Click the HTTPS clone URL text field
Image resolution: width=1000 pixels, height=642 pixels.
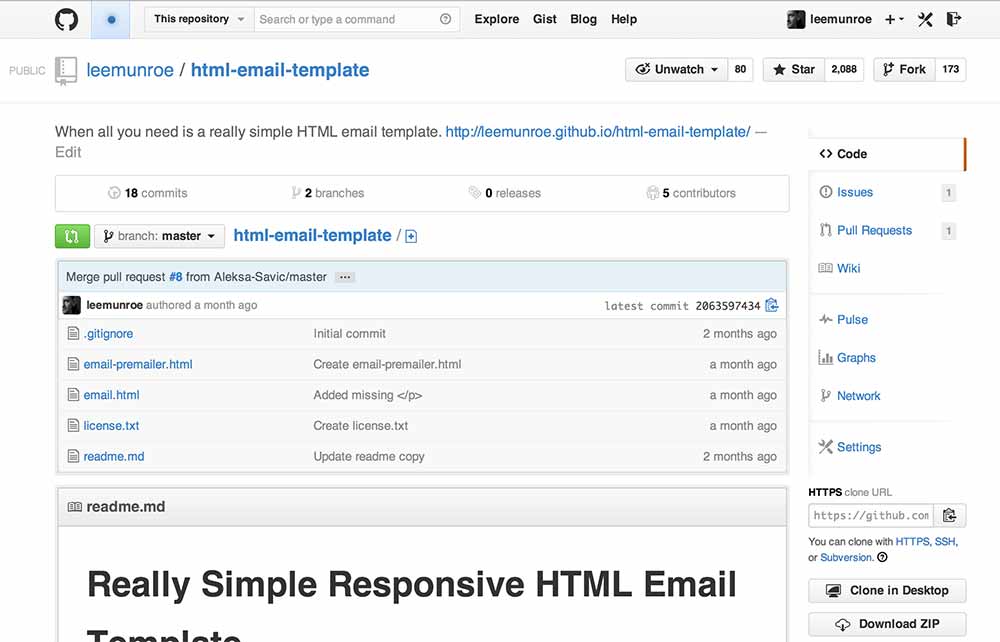pyautogui.click(x=871, y=515)
